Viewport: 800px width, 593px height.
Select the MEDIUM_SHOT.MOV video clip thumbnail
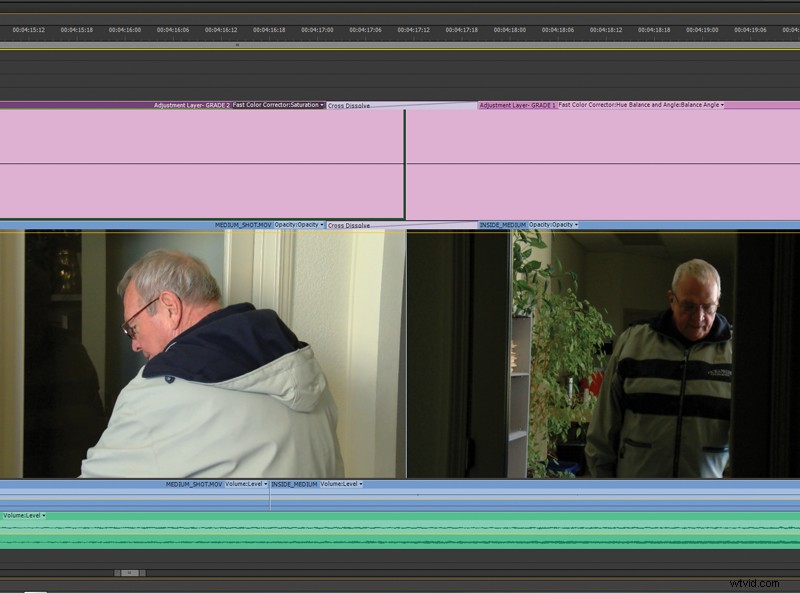click(x=200, y=350)
